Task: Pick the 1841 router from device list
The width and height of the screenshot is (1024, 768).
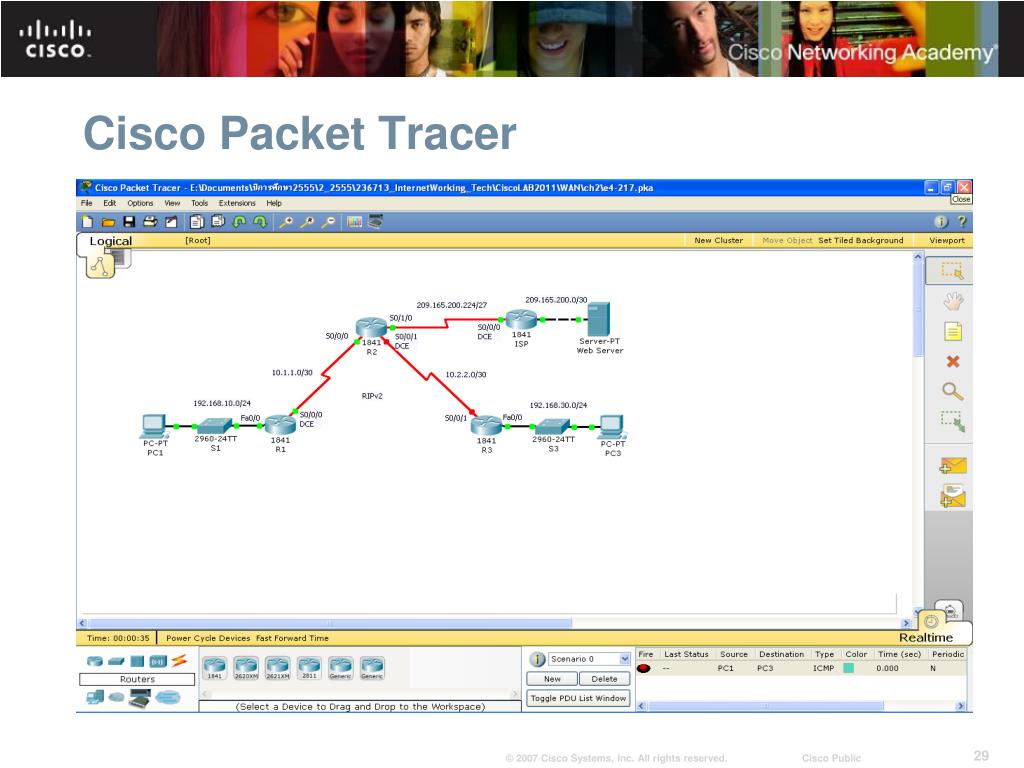Action: (x=215, y=668)
